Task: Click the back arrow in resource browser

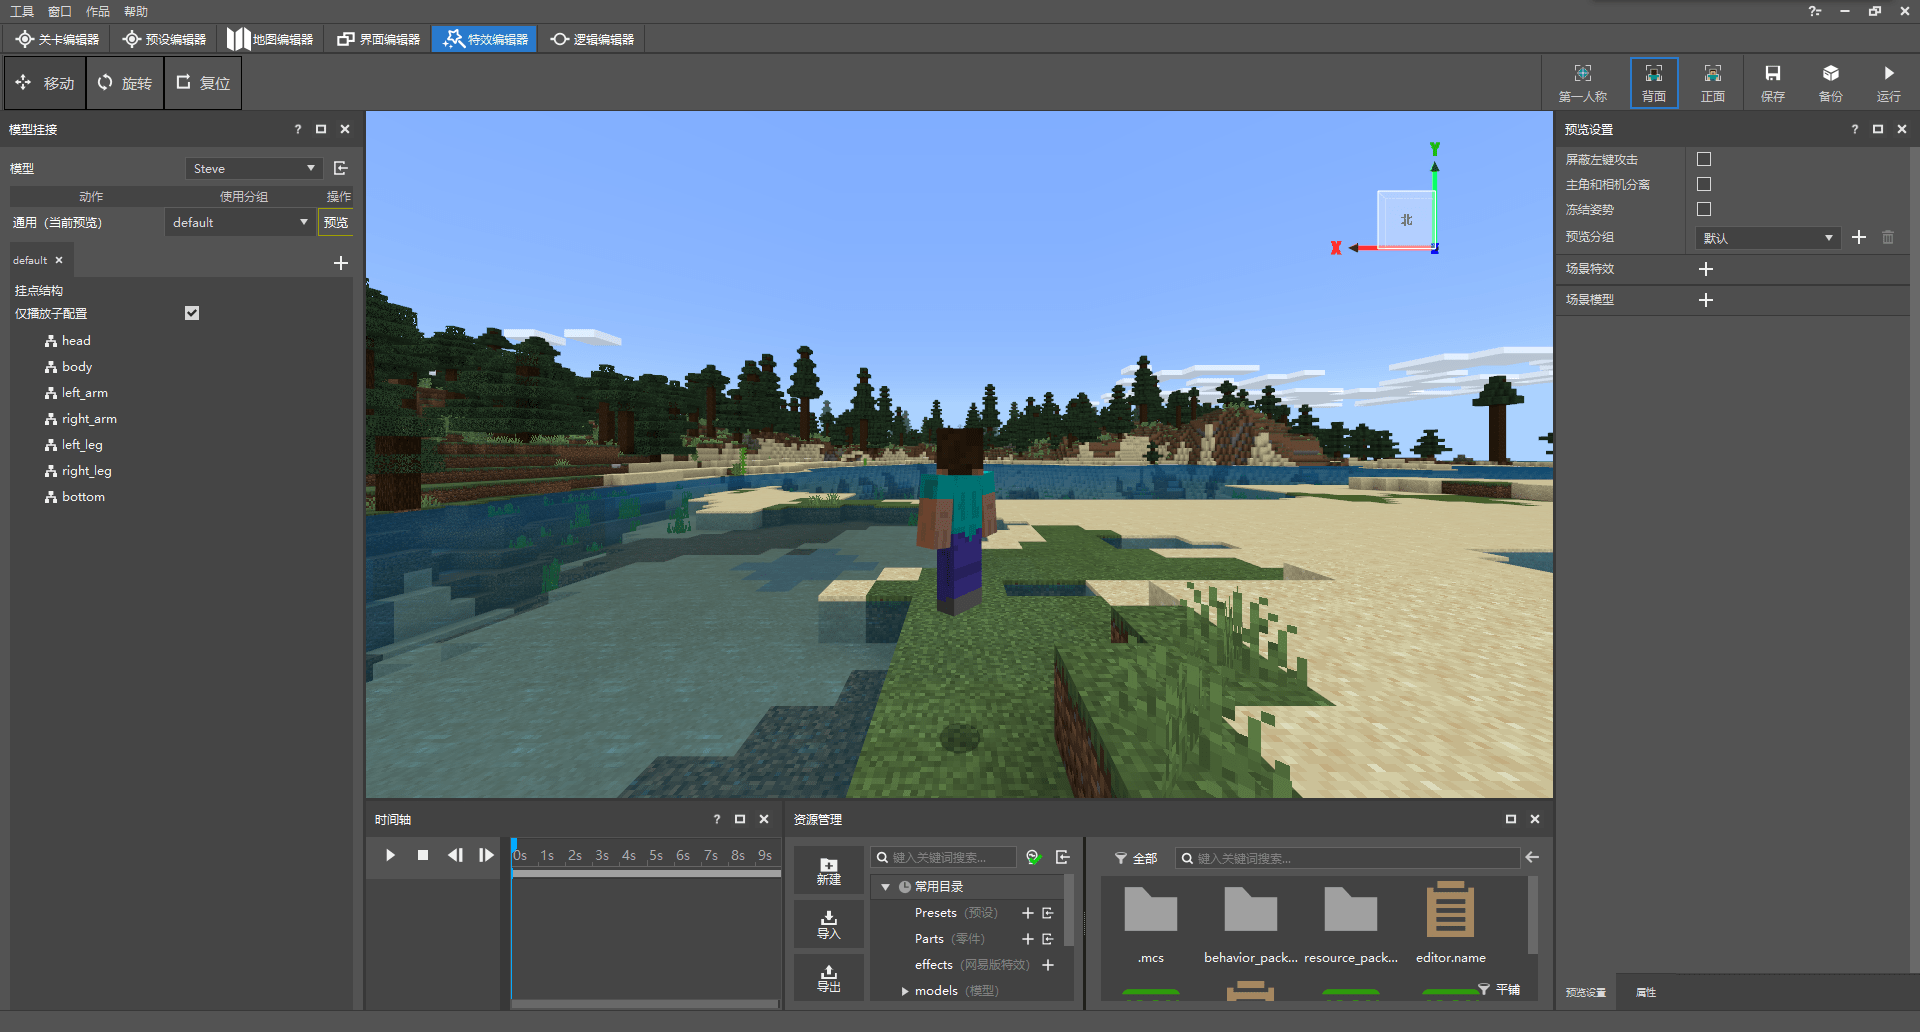Action: 1532,857
